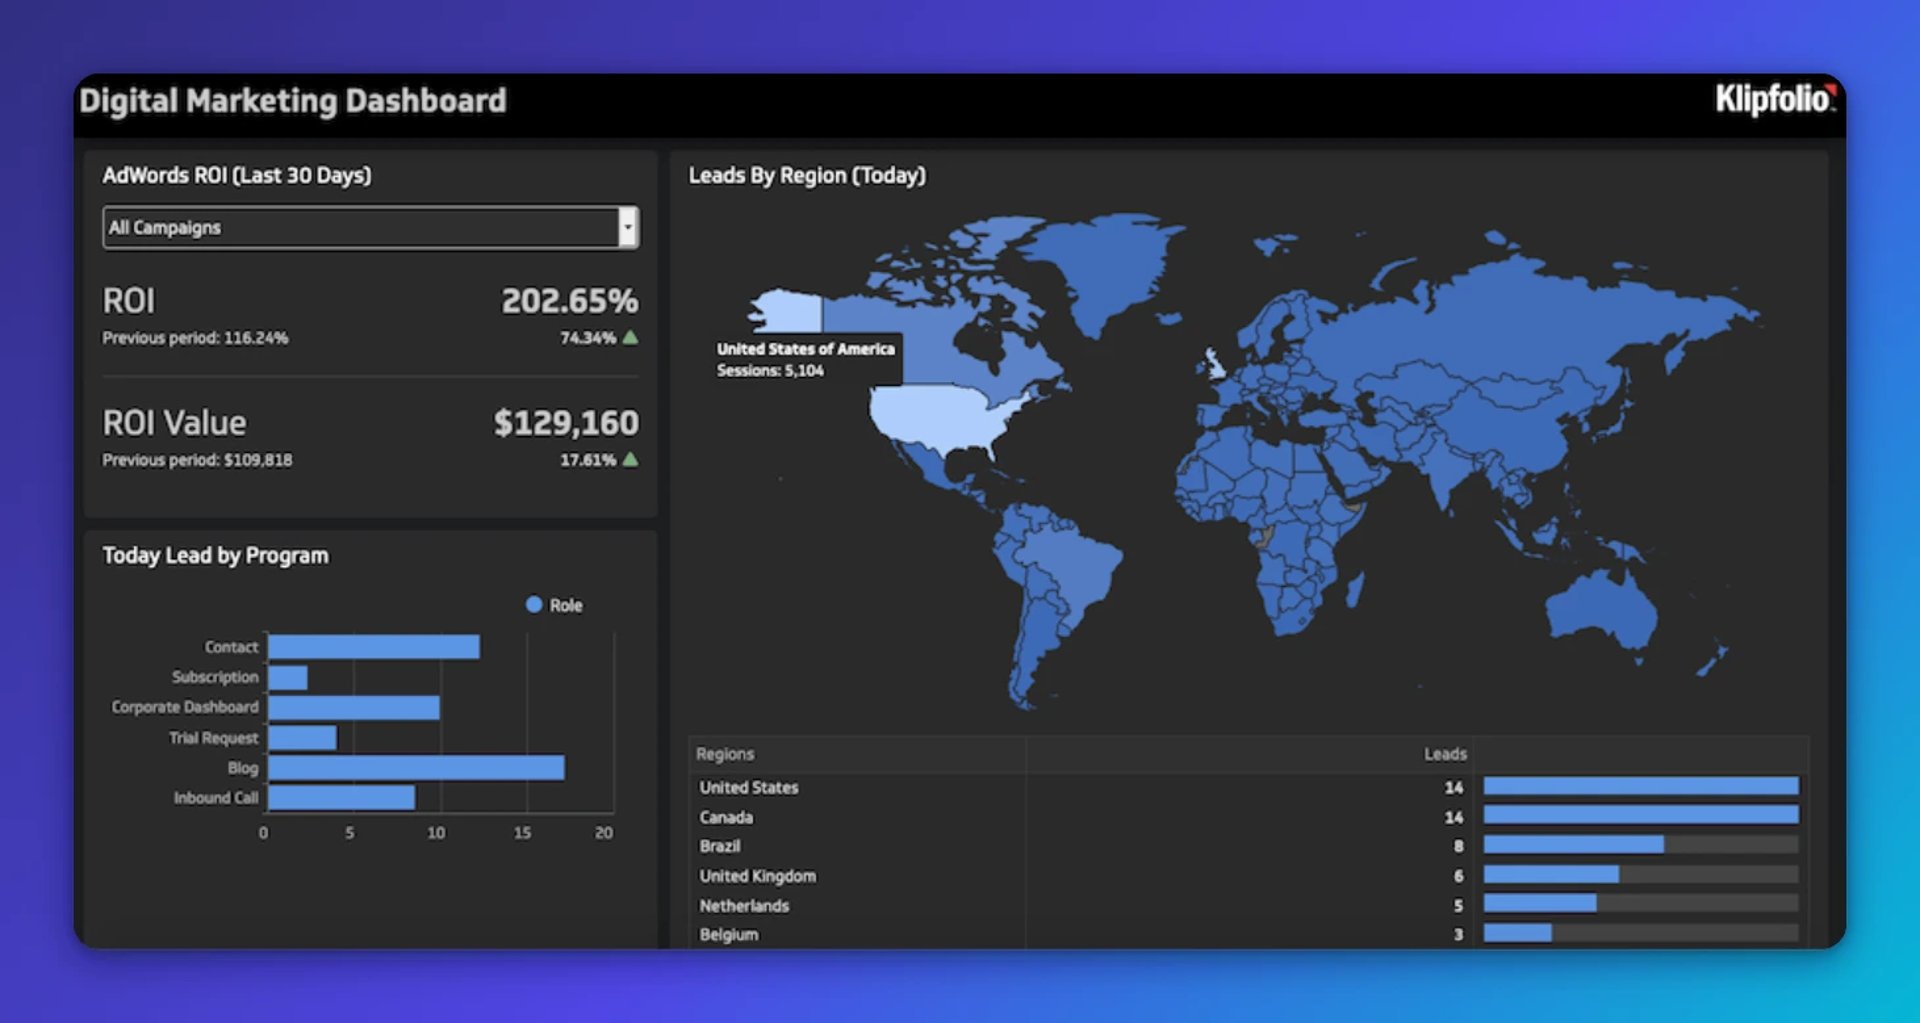
Task: Click the ROI Value $129,160
Action: [x=566, y=423]
